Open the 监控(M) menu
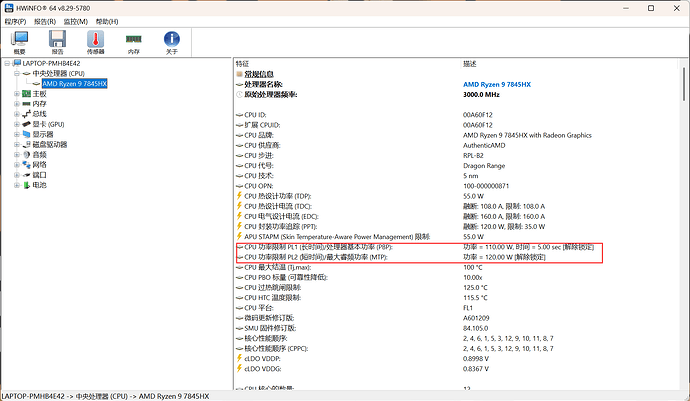 (x=75, y=20)
